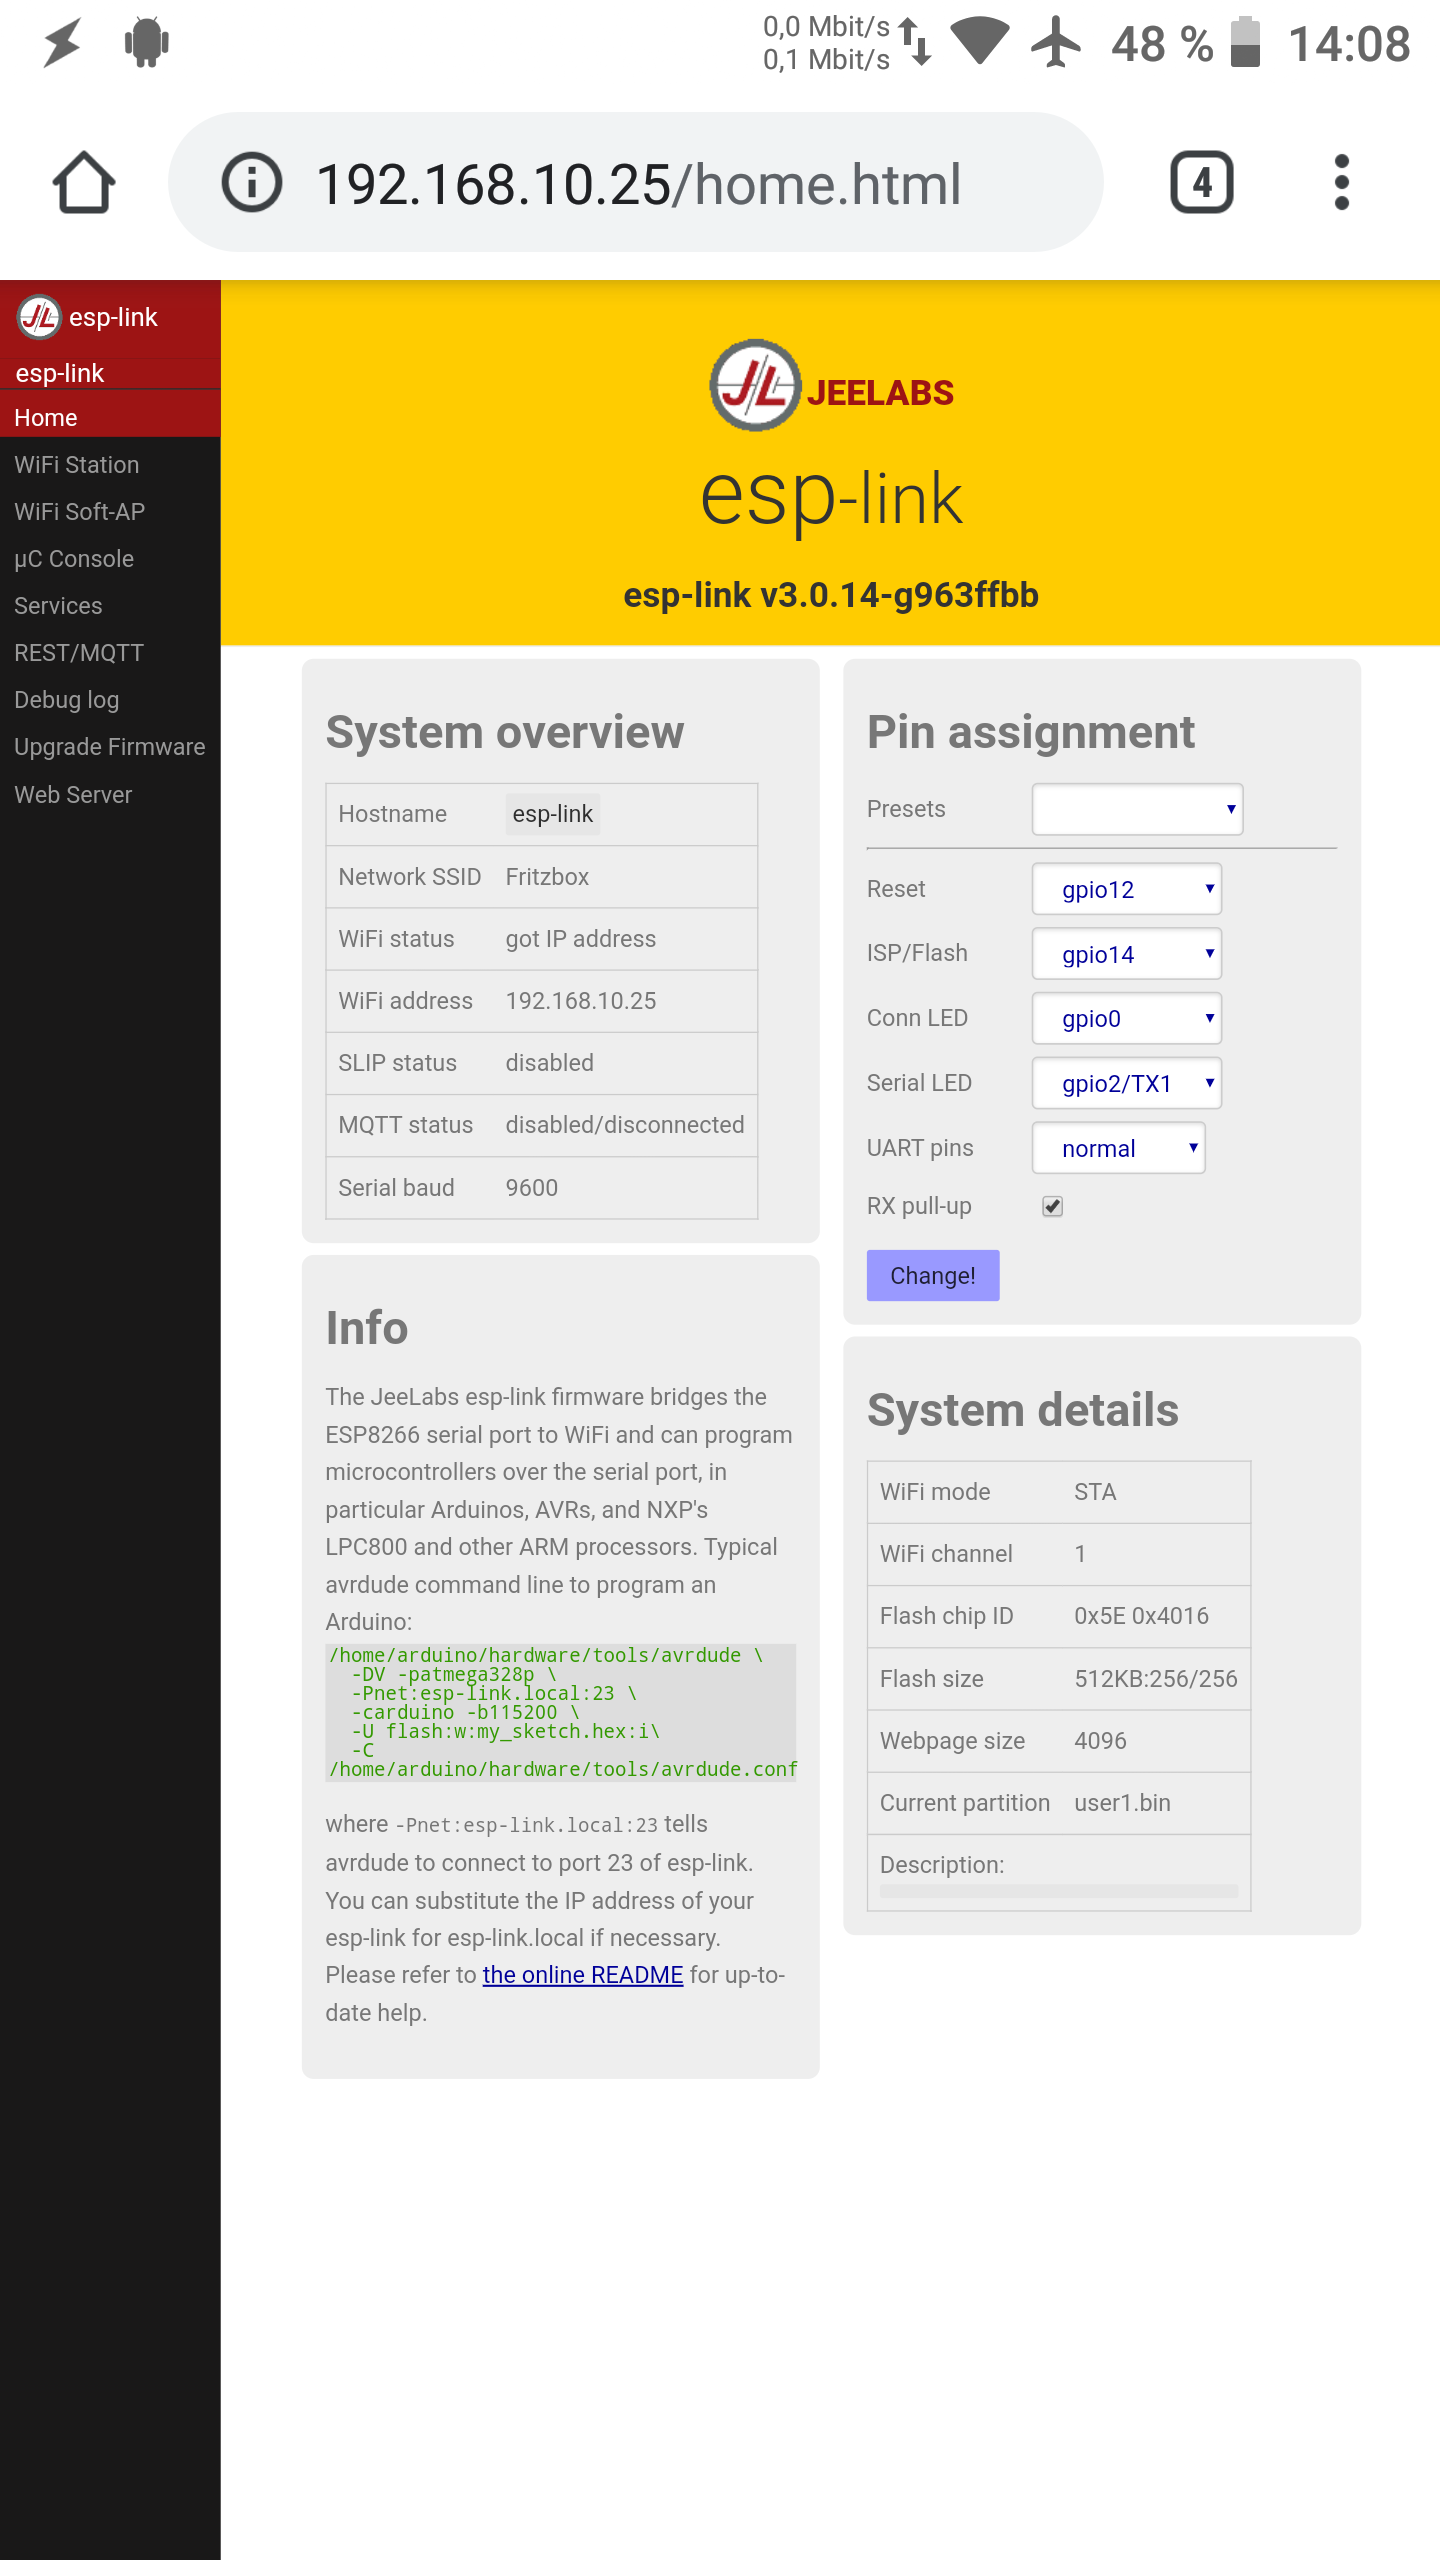The height and width of the screenshot is (2560, 1440).
Task: Click the esp-link sidebar title link
Action: tap(113, 317)
